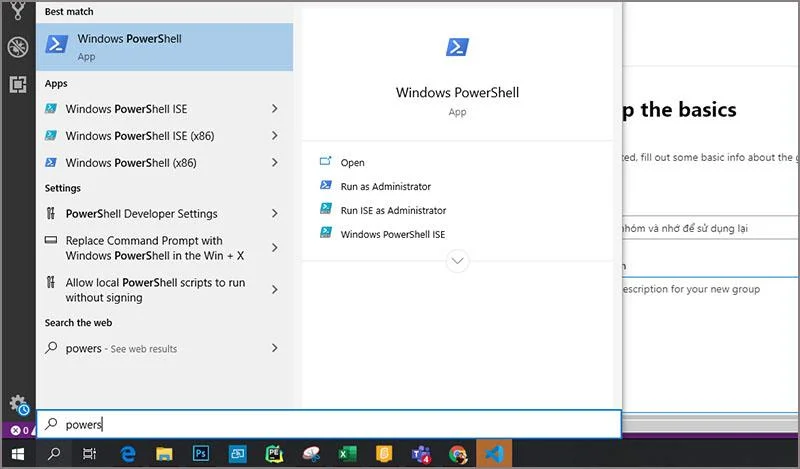The width and height of the screenshot is (800, 469).
Task: Expand arrow for Allow local PowerShell scripts
Action: click(x=274, y=290)
